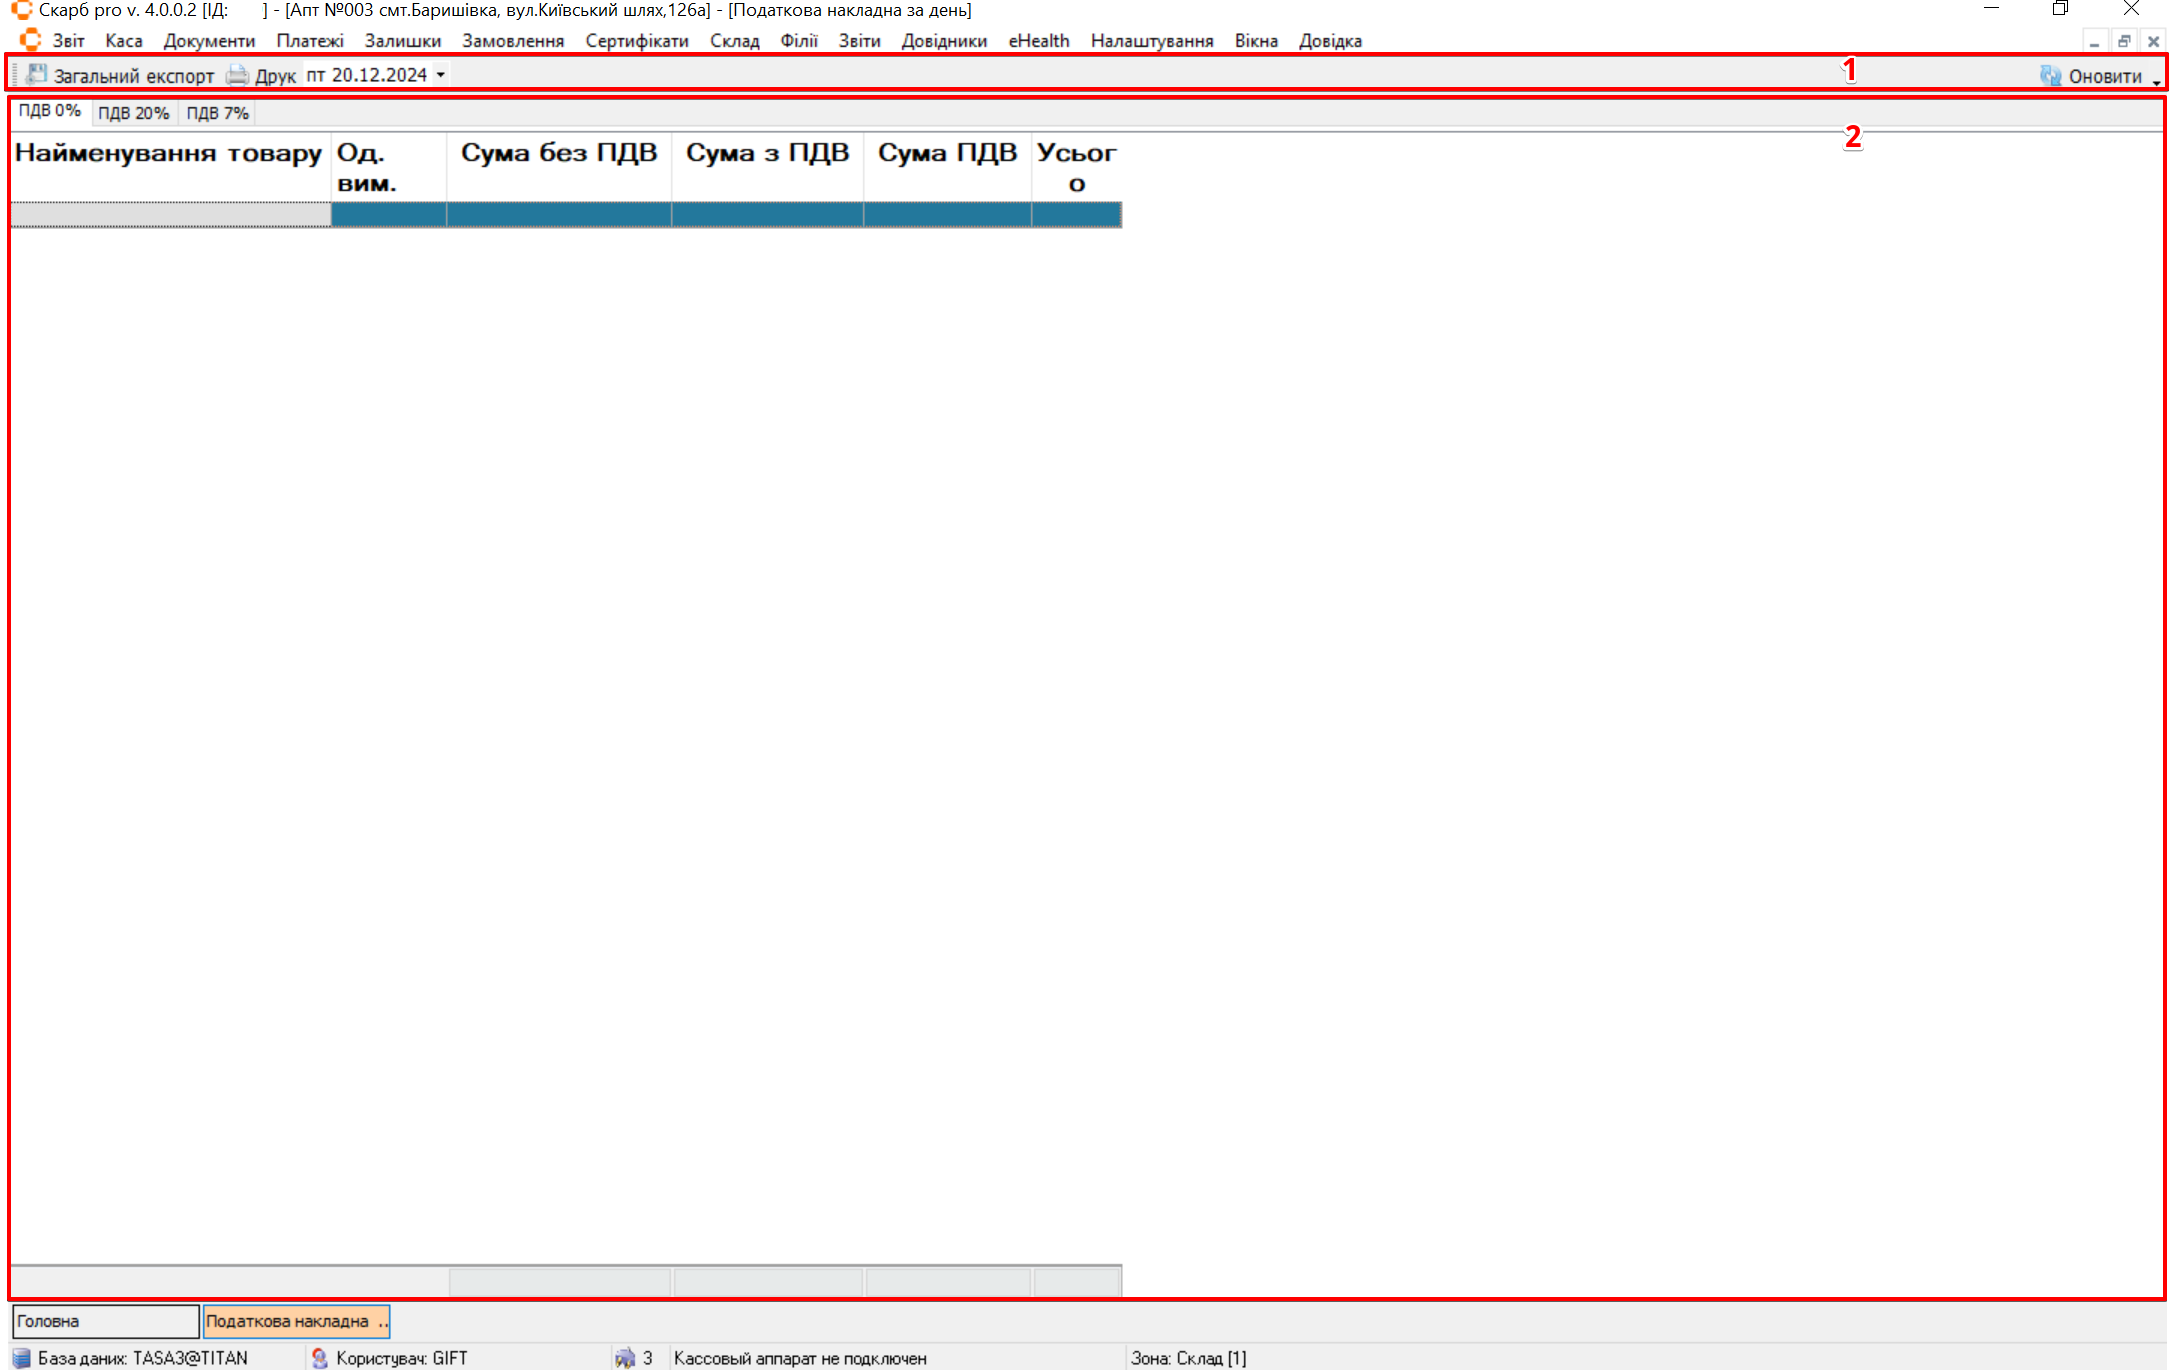The image size is (2173, 1370).
Task: Click the database icon in status bar
Action: 21,1358
